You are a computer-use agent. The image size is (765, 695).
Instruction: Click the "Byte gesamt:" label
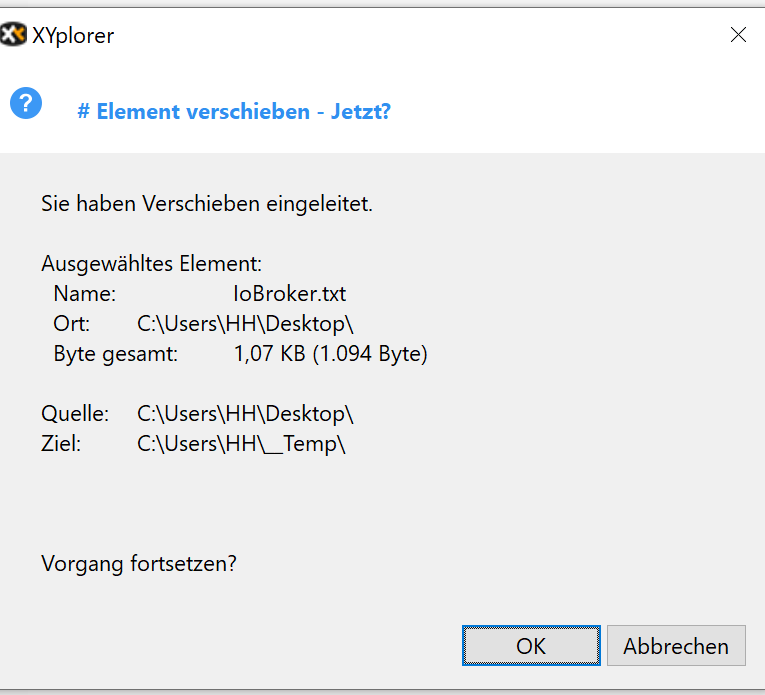pos(115,354)
